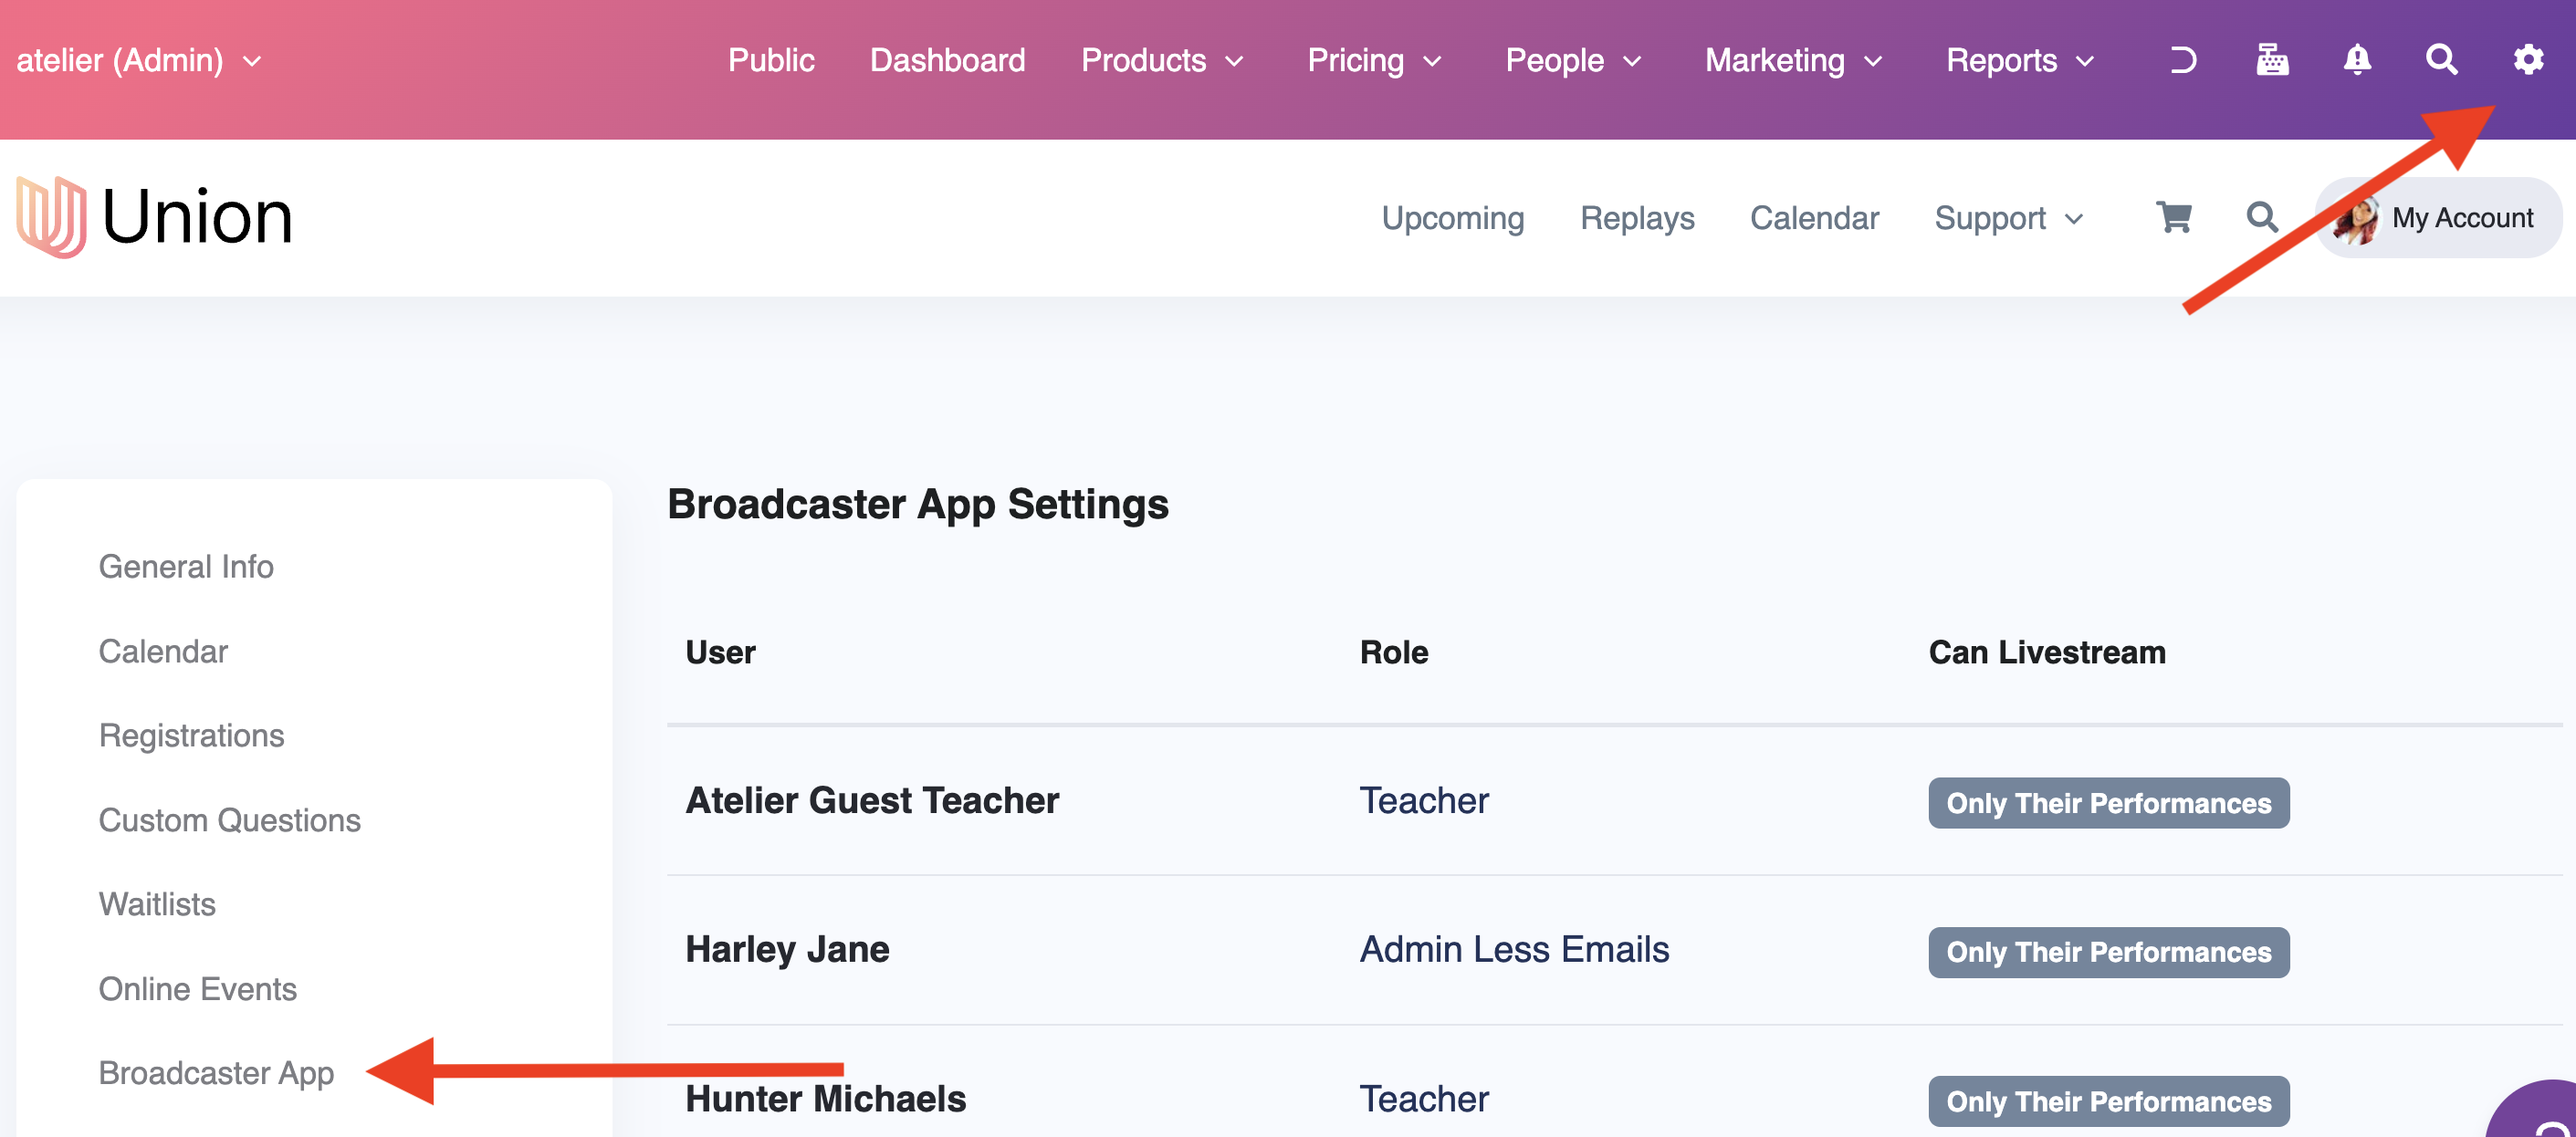
Task: Toggle Atelier Guest Teacher's livestream permission badge
Action: (x=2108, y=803)
